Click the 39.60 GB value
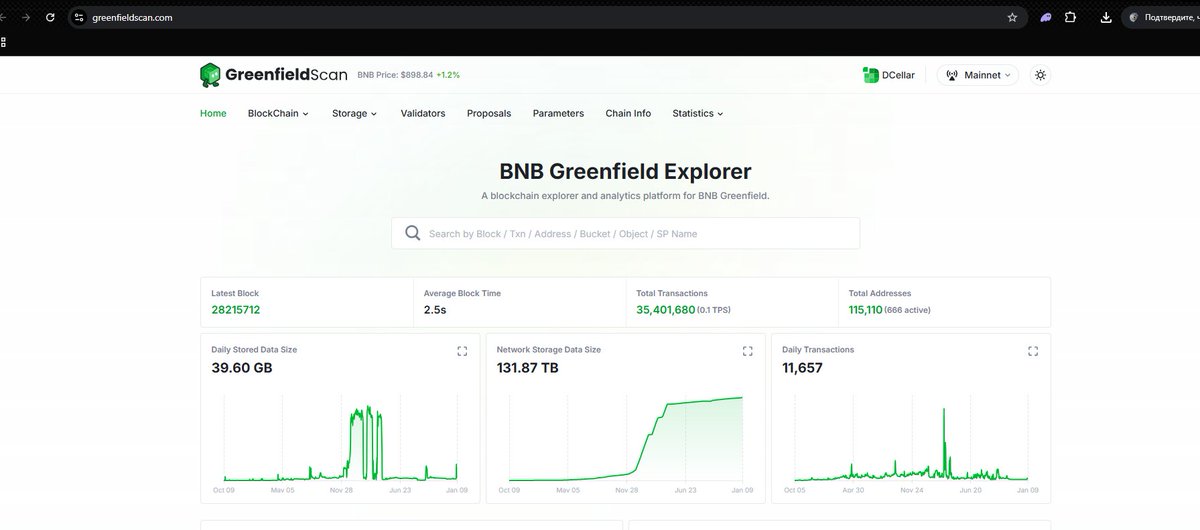 pyautogui.click(x=242, y=368)
